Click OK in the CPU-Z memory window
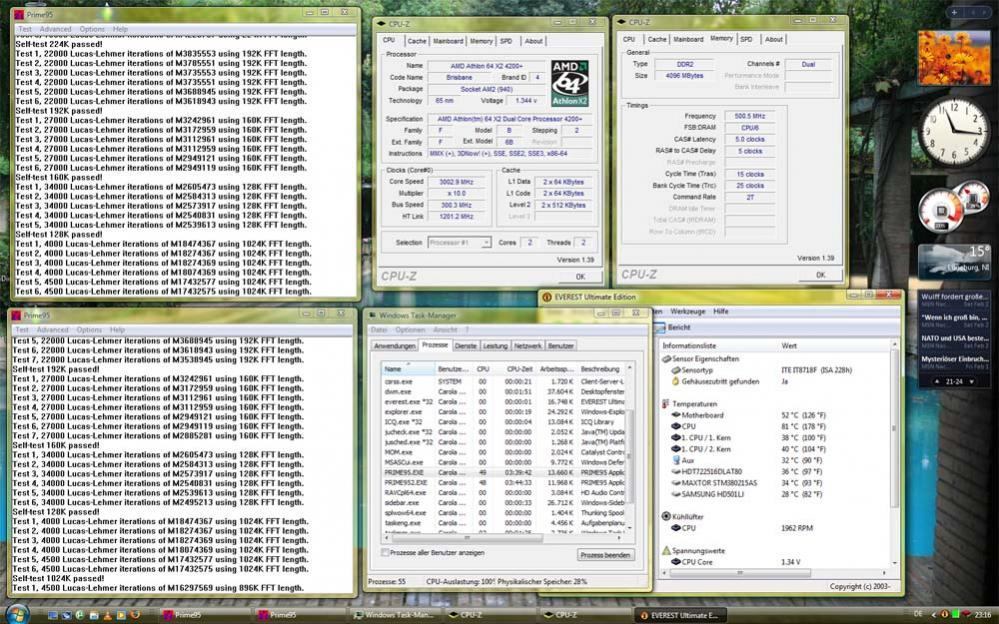 point(821,275)
